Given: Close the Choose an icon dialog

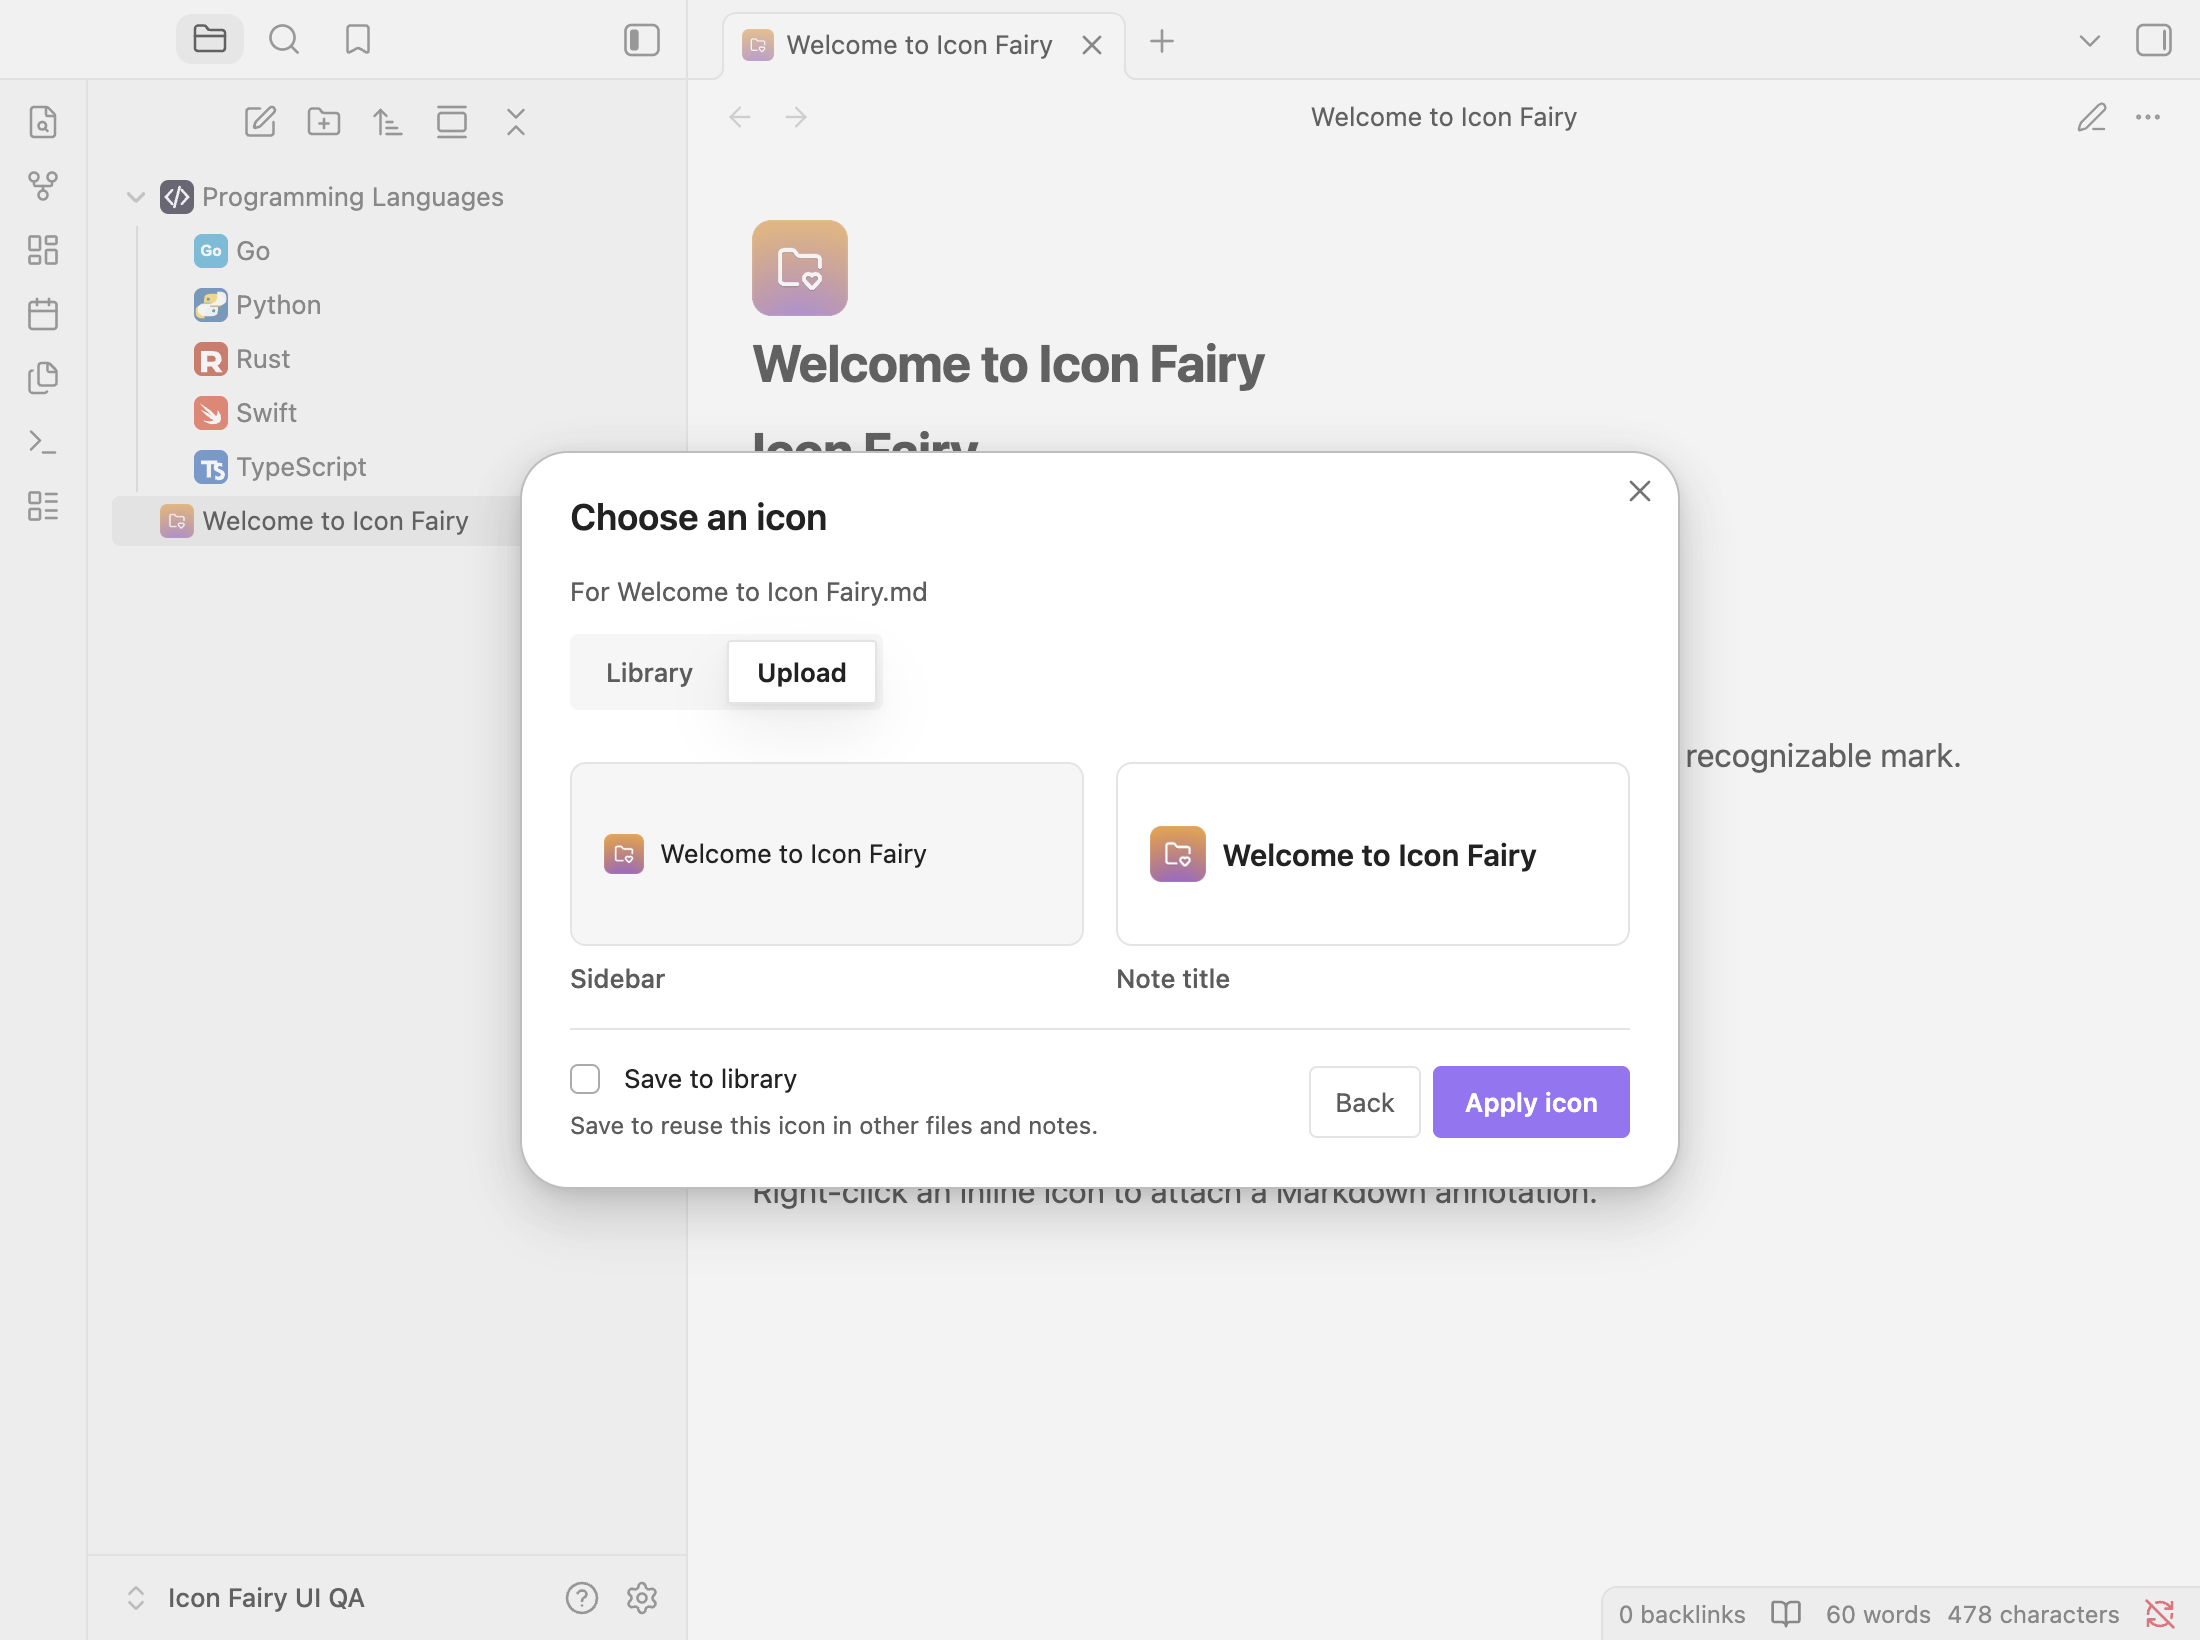Looking at the screenshot, I should (1640, 491).
